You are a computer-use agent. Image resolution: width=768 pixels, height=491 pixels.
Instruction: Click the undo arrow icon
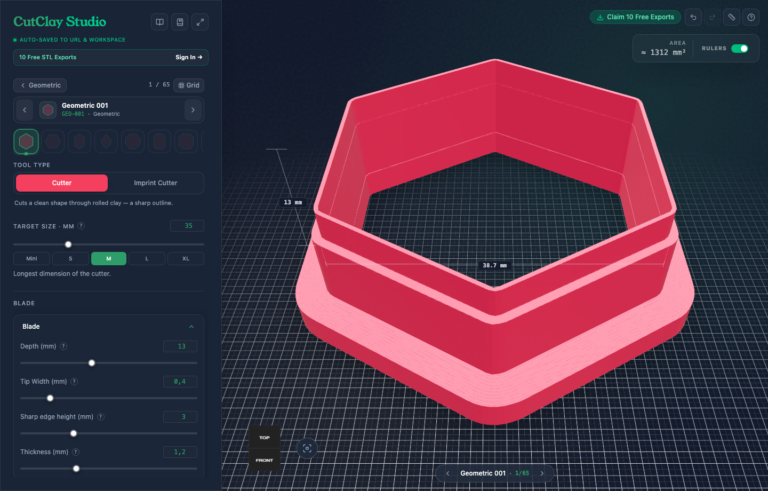coord(693,17)
